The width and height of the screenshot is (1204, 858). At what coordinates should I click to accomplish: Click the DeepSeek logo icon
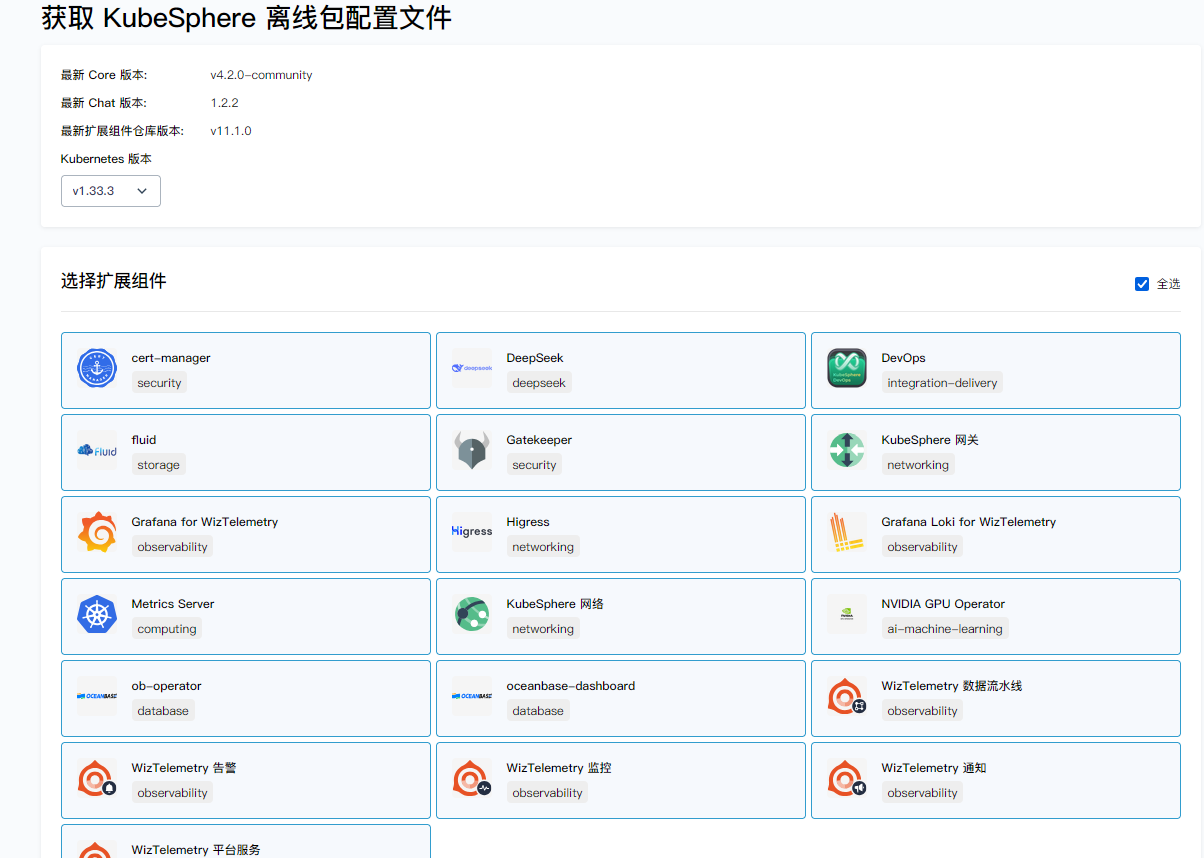(472, 368)
